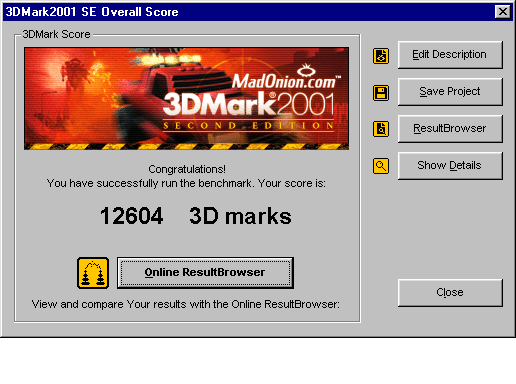Open the Edit Description button
Image resolution: width=516 pixels, height=384 pixels.
tap(450, 55)
